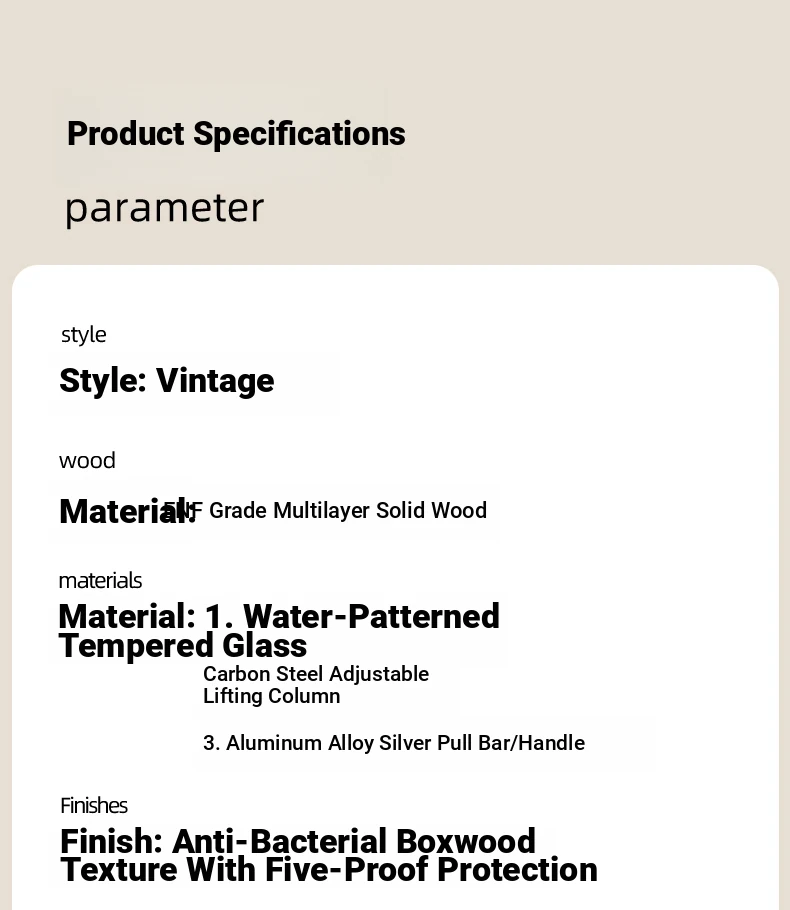This screenshot has height=910, width=790.
Task: Click the small wood label
Action: click(x=87, y=461)
